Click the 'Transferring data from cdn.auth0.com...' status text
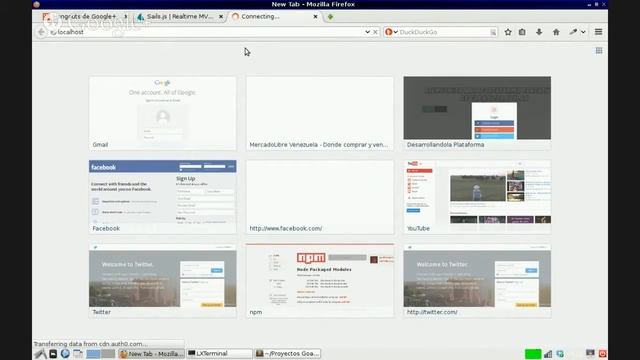640x360 pixels. click(x=91, y=344)
